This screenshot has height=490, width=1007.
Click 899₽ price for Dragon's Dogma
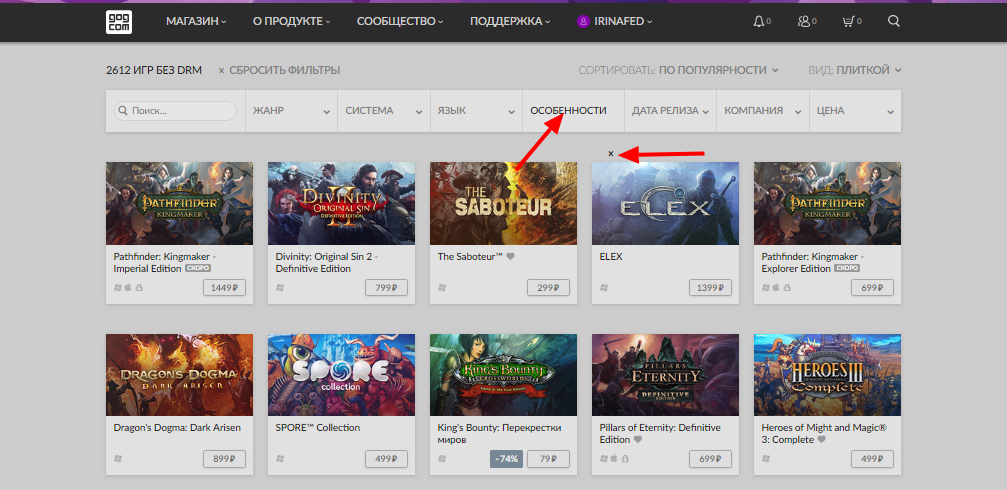(x=225, y=459)
